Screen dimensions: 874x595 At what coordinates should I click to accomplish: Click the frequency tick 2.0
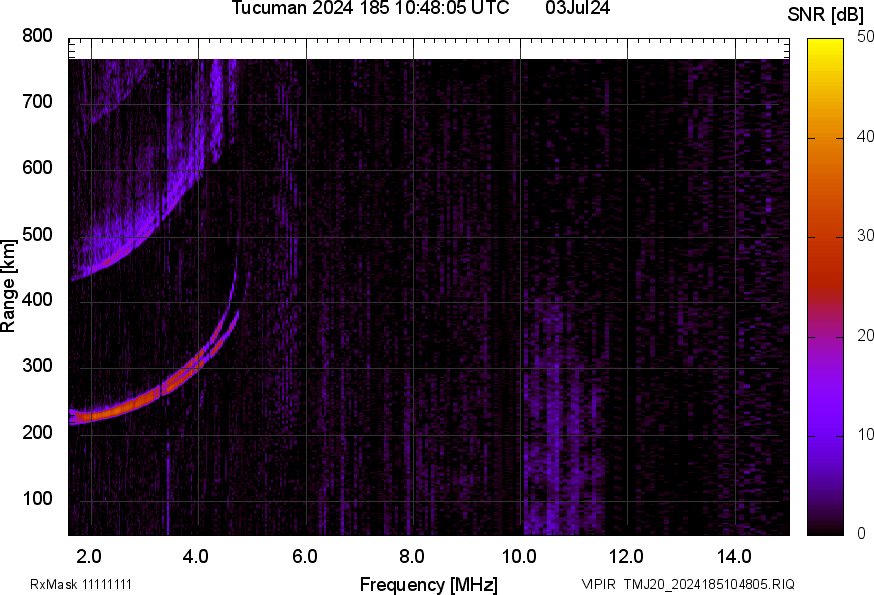pos(89,557)
